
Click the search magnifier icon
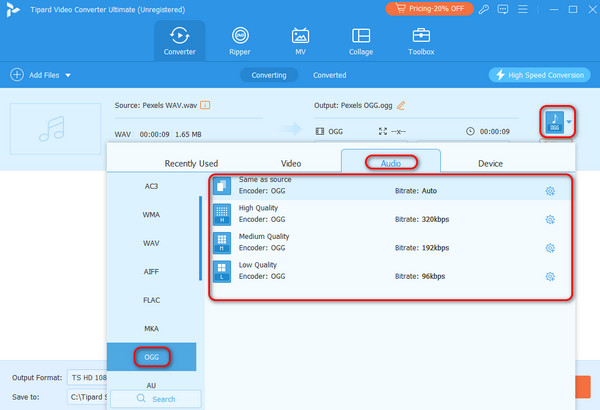coord(141,398)
